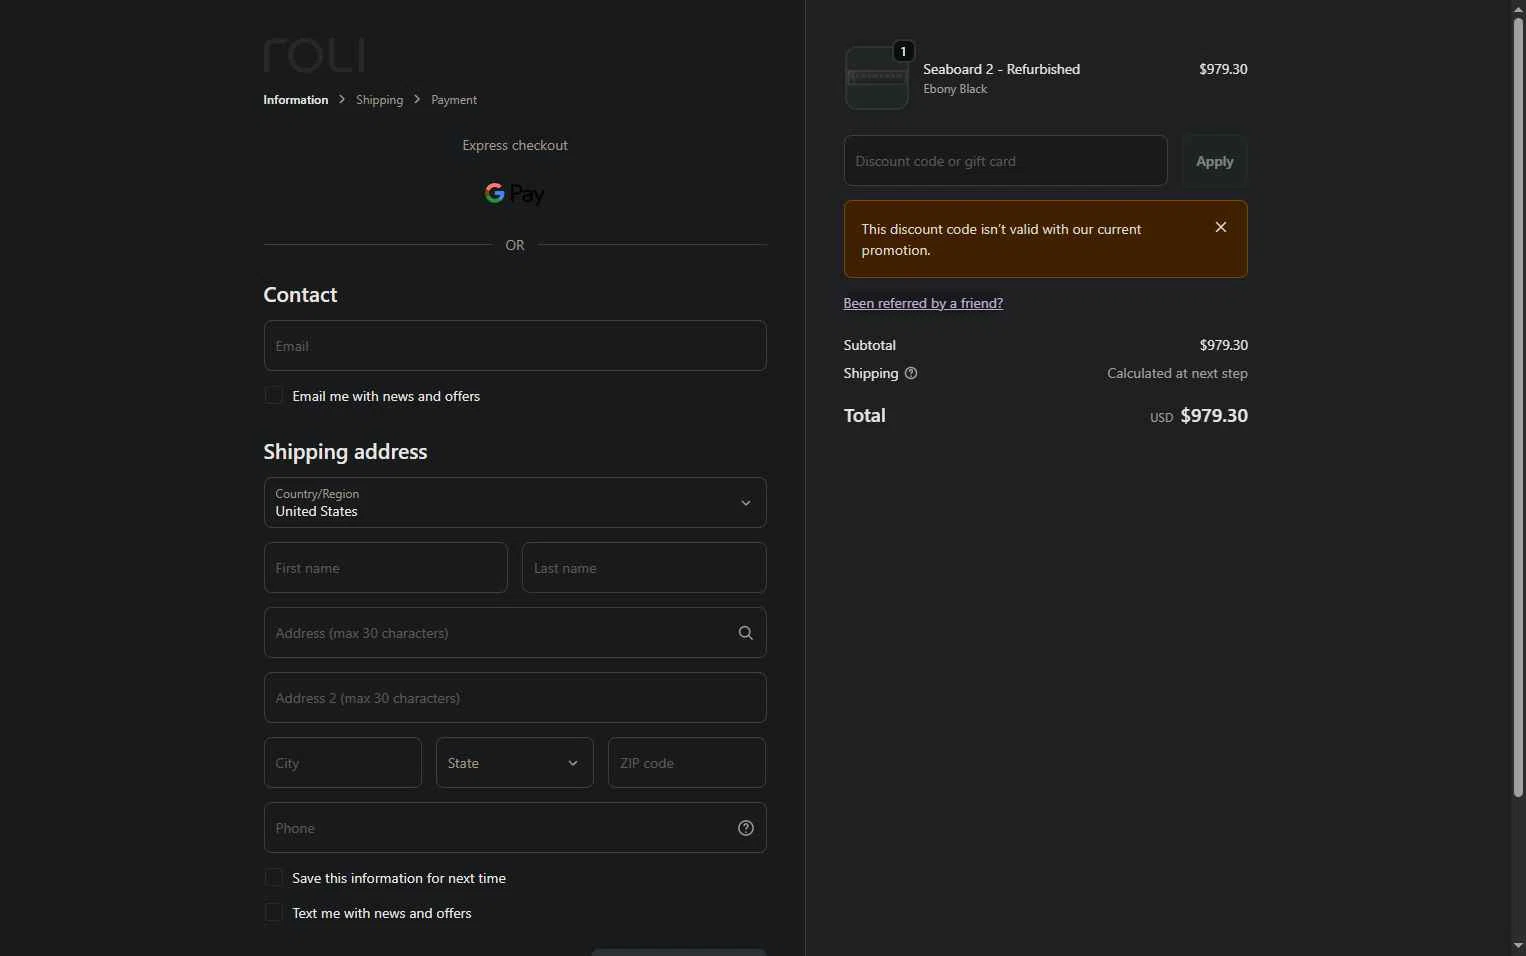Focus the Address 2 field
The image size is (1526, 956).
[515, 698]
